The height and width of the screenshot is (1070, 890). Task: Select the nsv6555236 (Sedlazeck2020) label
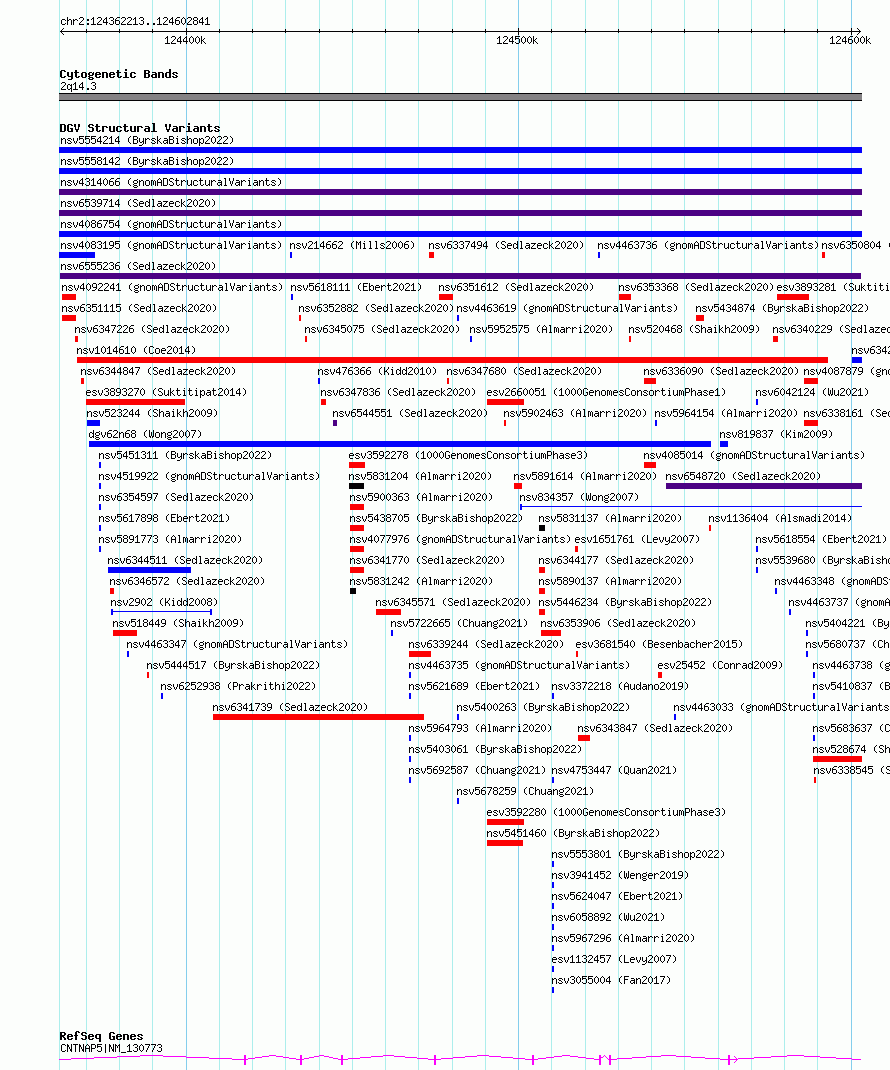click(x=138, y=267)
